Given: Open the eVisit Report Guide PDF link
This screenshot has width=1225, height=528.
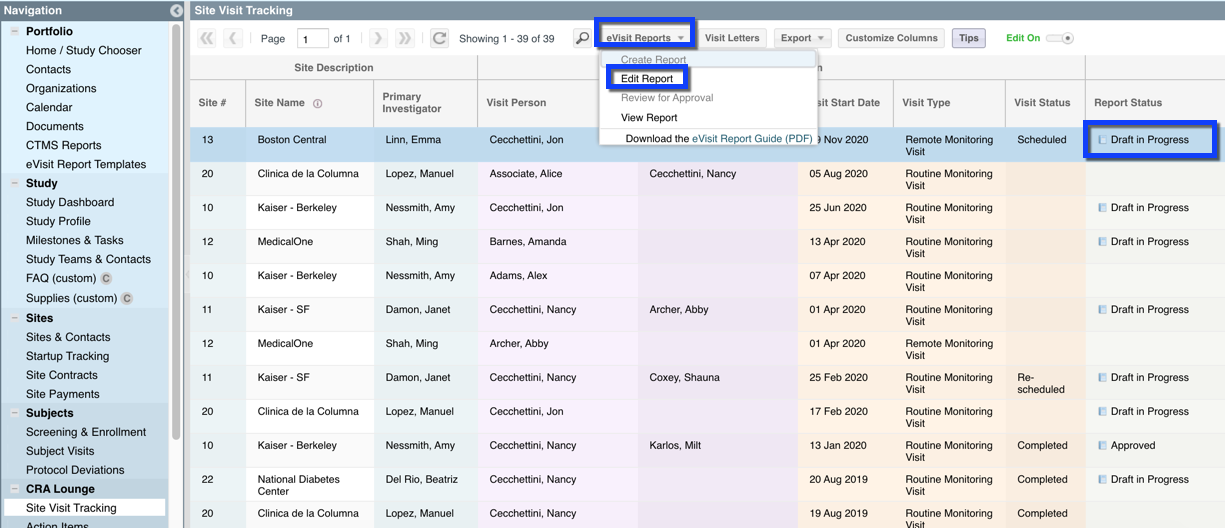Looking at the screenshot, I should (x=751, y=139).
